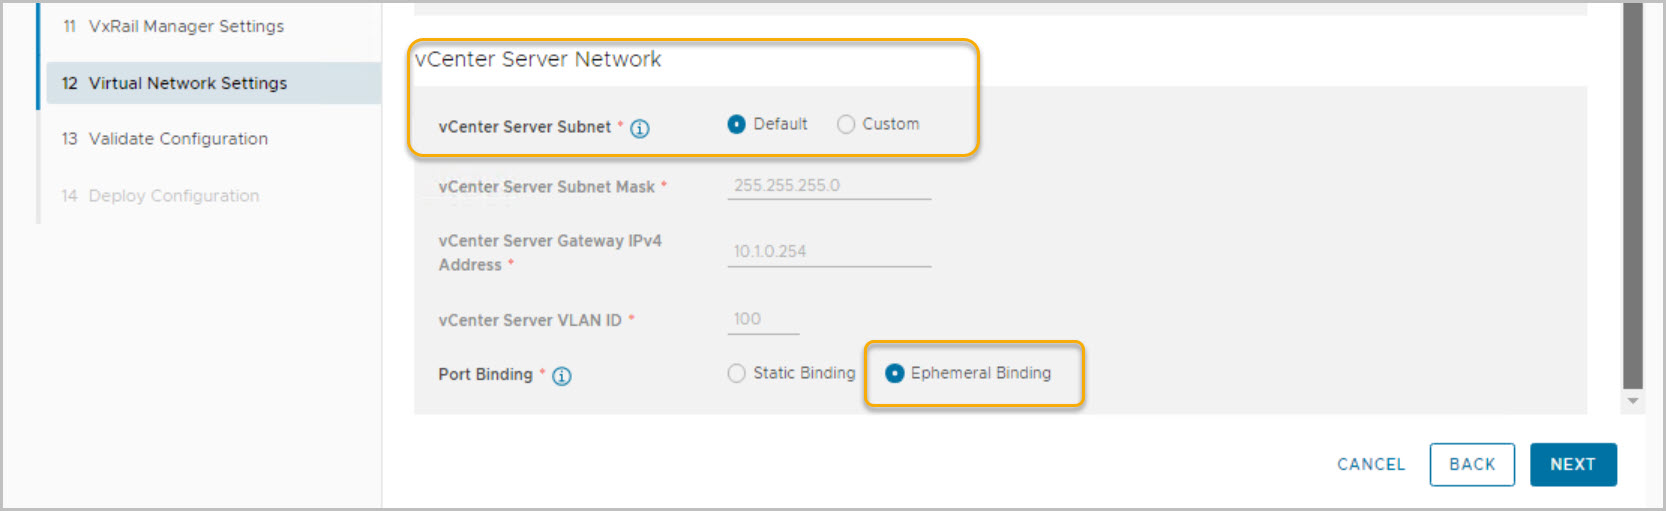Select step 14 Deploy Configuration
The height and width of the screenshot is (511, 1666).
tap(173, 196)
